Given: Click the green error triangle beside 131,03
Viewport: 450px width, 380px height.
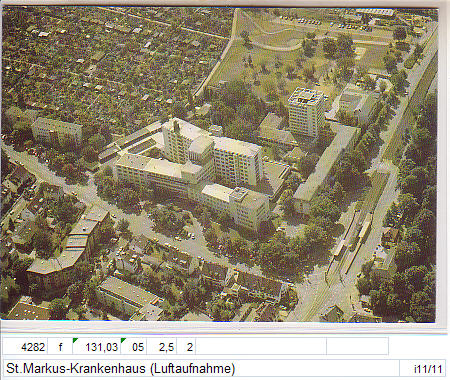Looking at the screenshot, I should [x=75, y=340].
